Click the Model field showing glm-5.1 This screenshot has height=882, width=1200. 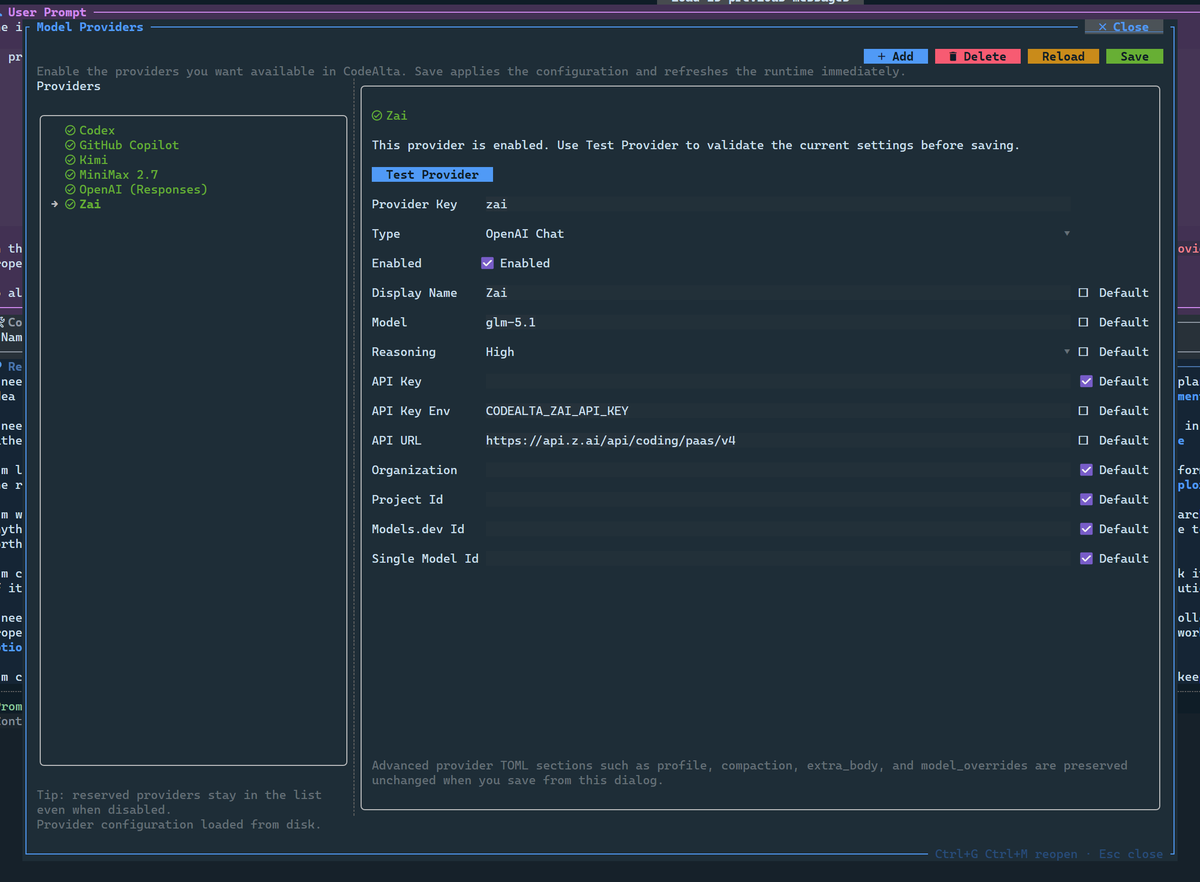(x=777, y=322)
